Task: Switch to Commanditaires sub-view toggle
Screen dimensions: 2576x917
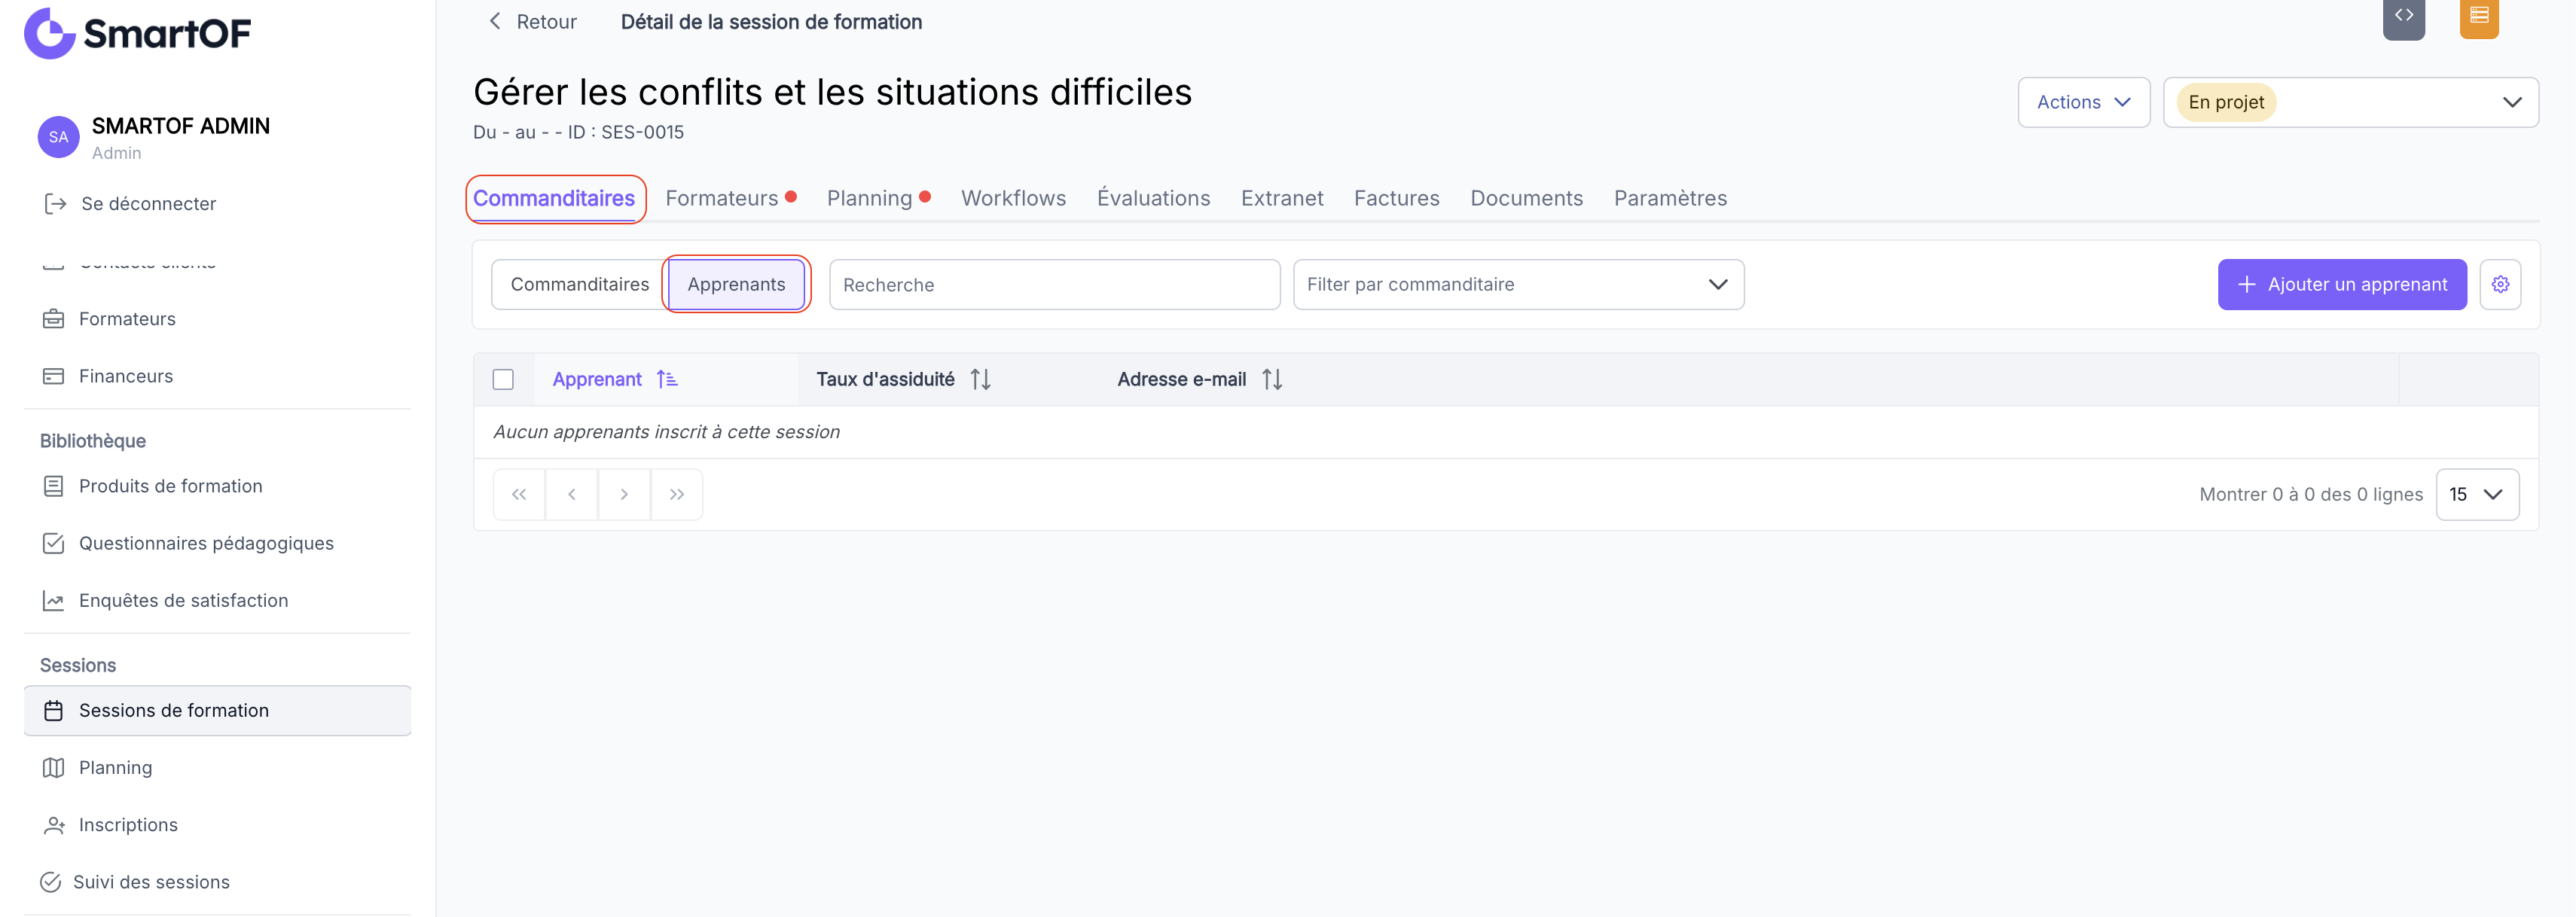Action: (579, 285)
